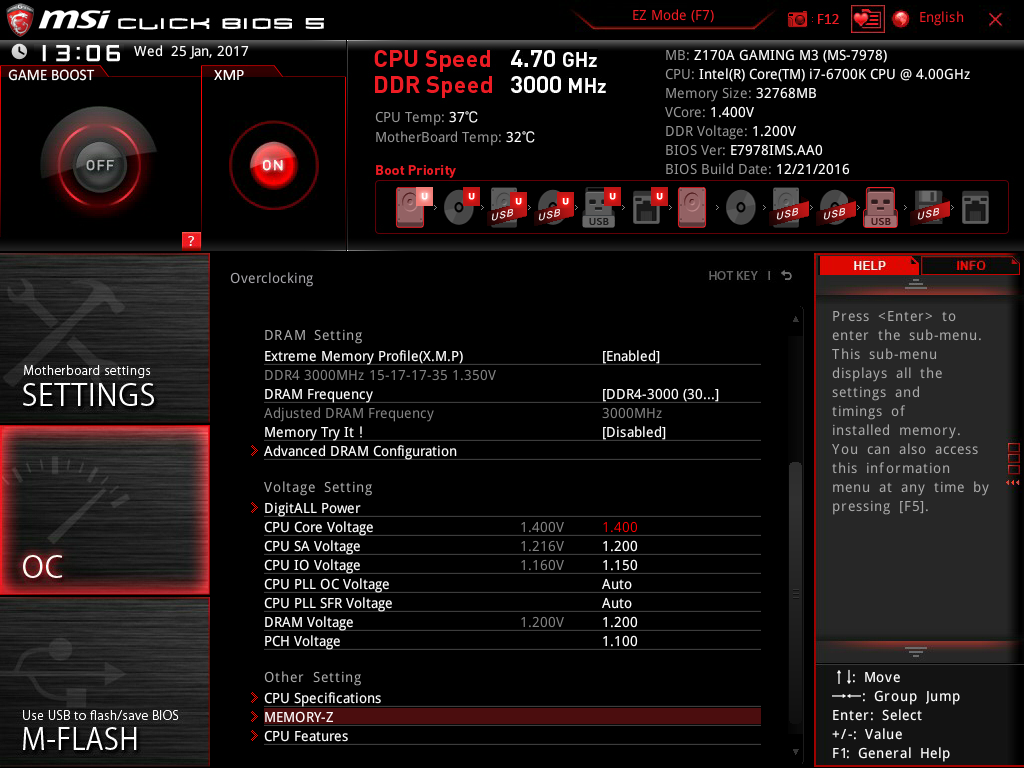
Task: Select the UEFI USB CD/DVD boot icon
Action: pos(555,208)
